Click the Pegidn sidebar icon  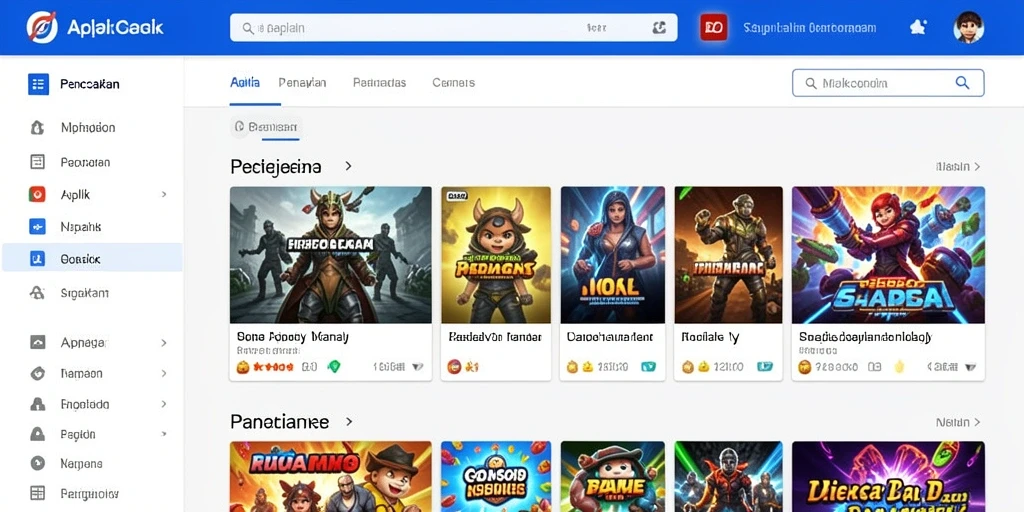(38, 434)
